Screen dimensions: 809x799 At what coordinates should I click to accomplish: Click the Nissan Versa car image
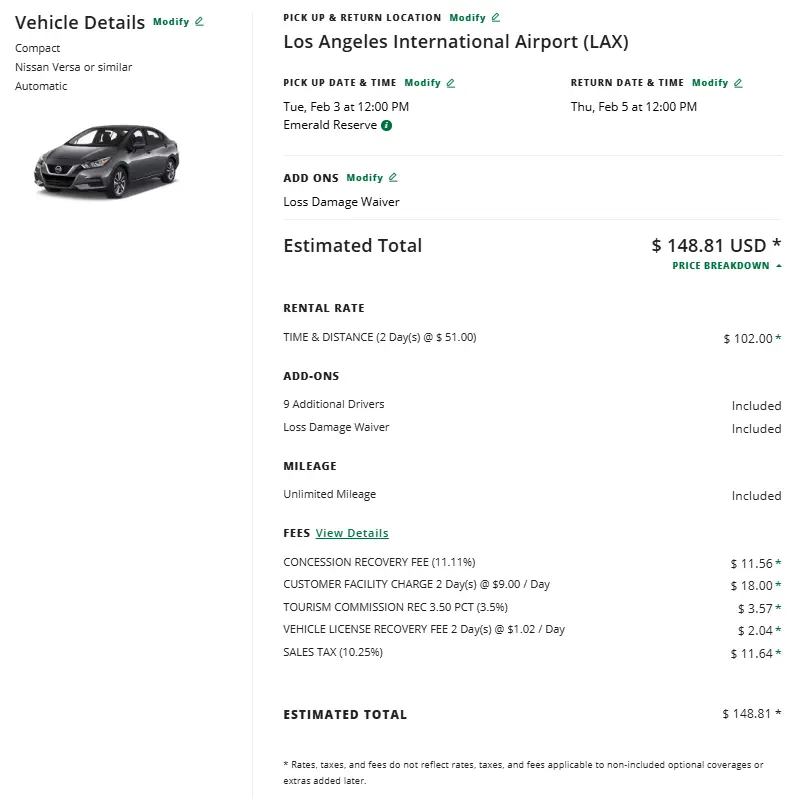coord(107,160)
